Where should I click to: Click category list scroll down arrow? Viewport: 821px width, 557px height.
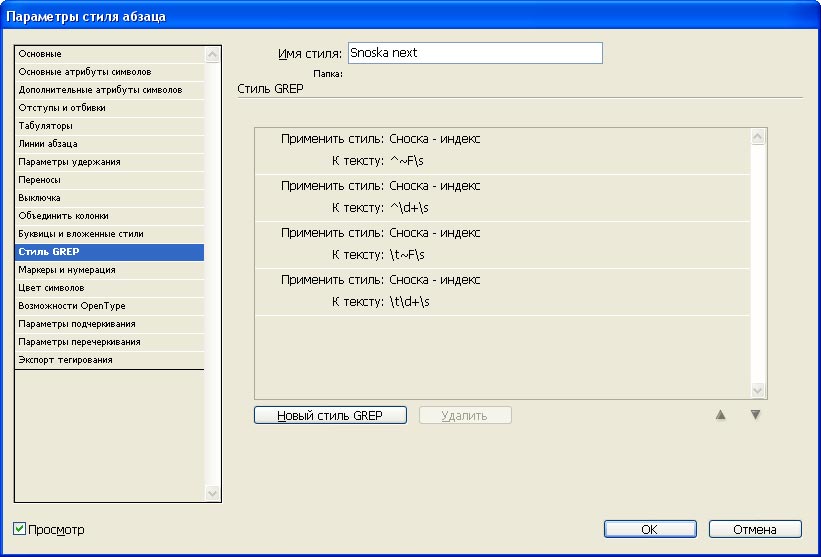coord(213,493)
